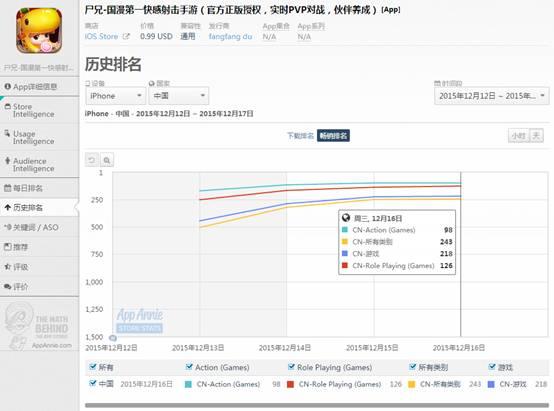Open 关键词 / ASO page

pyautogui.click(x=39, y=227)
